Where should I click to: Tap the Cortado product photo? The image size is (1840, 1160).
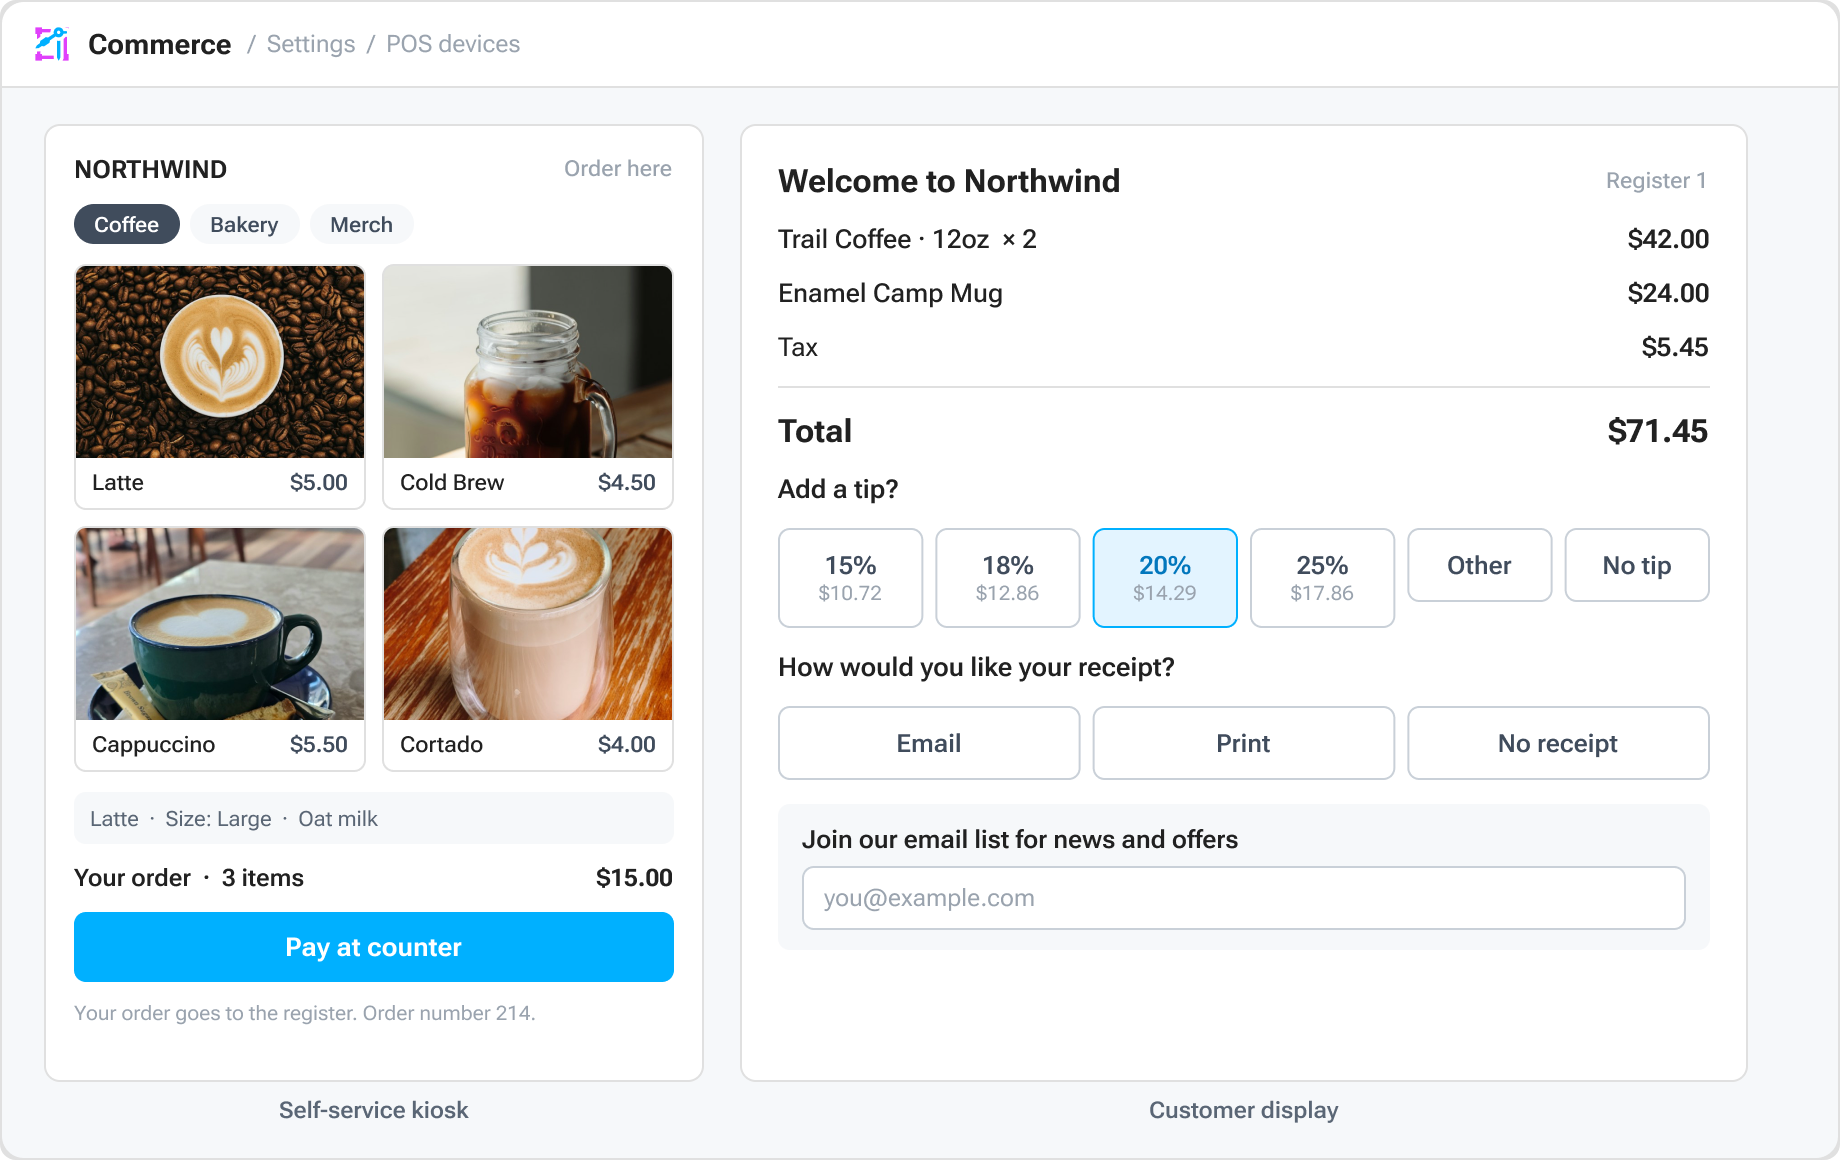point(528,624)
